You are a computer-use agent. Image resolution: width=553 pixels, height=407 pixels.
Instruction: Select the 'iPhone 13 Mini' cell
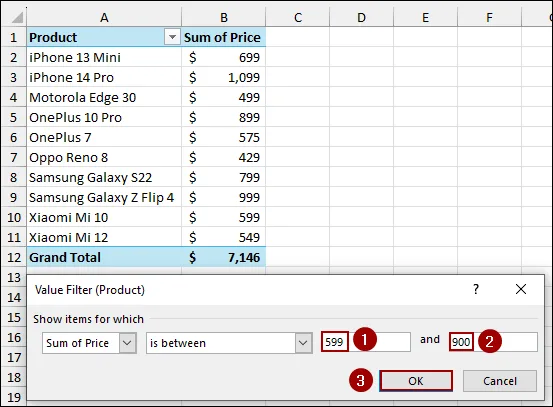pyautogui.click(x=104, y=57)
